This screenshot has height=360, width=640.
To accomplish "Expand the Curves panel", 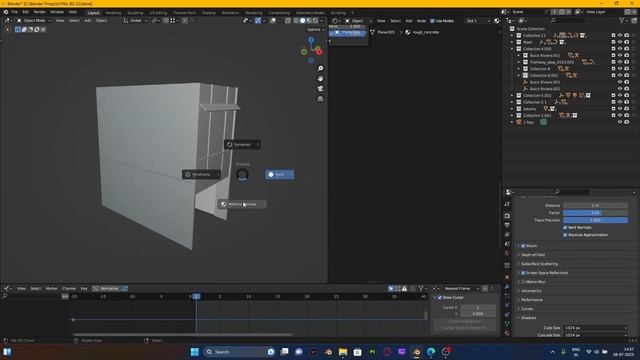I will (x=527, y=309).
